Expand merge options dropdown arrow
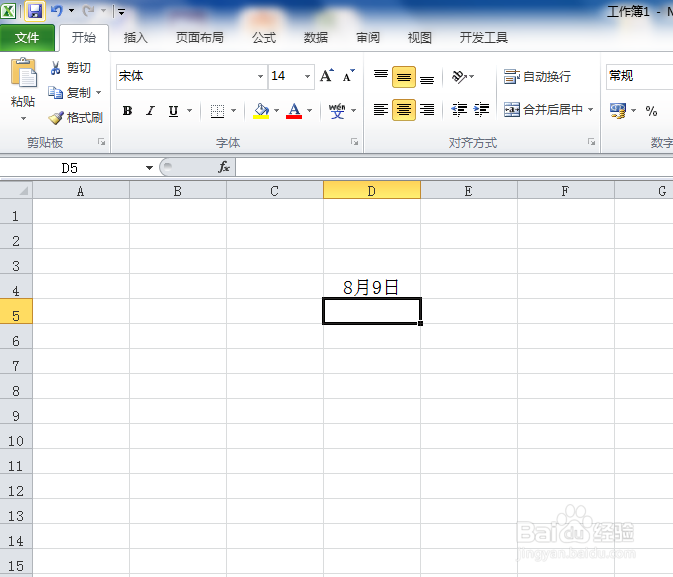673x577 pixels. (x=591, y=110)
